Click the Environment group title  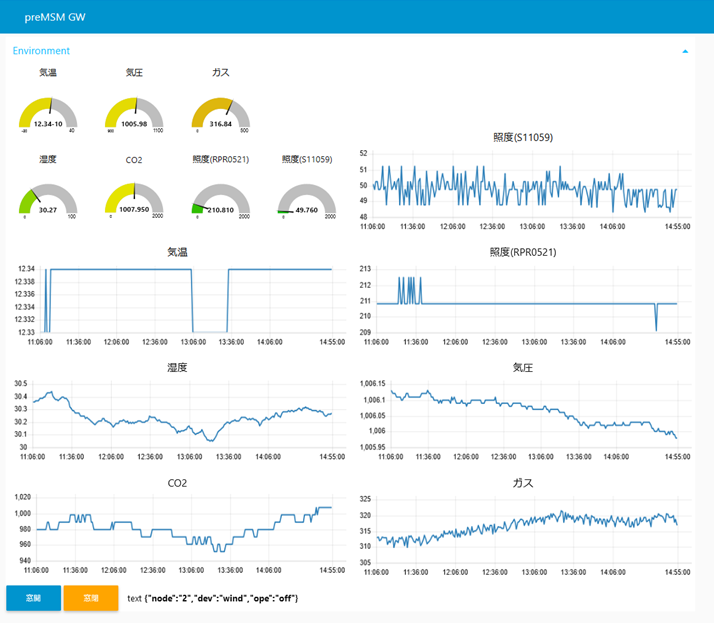(41, 50)
